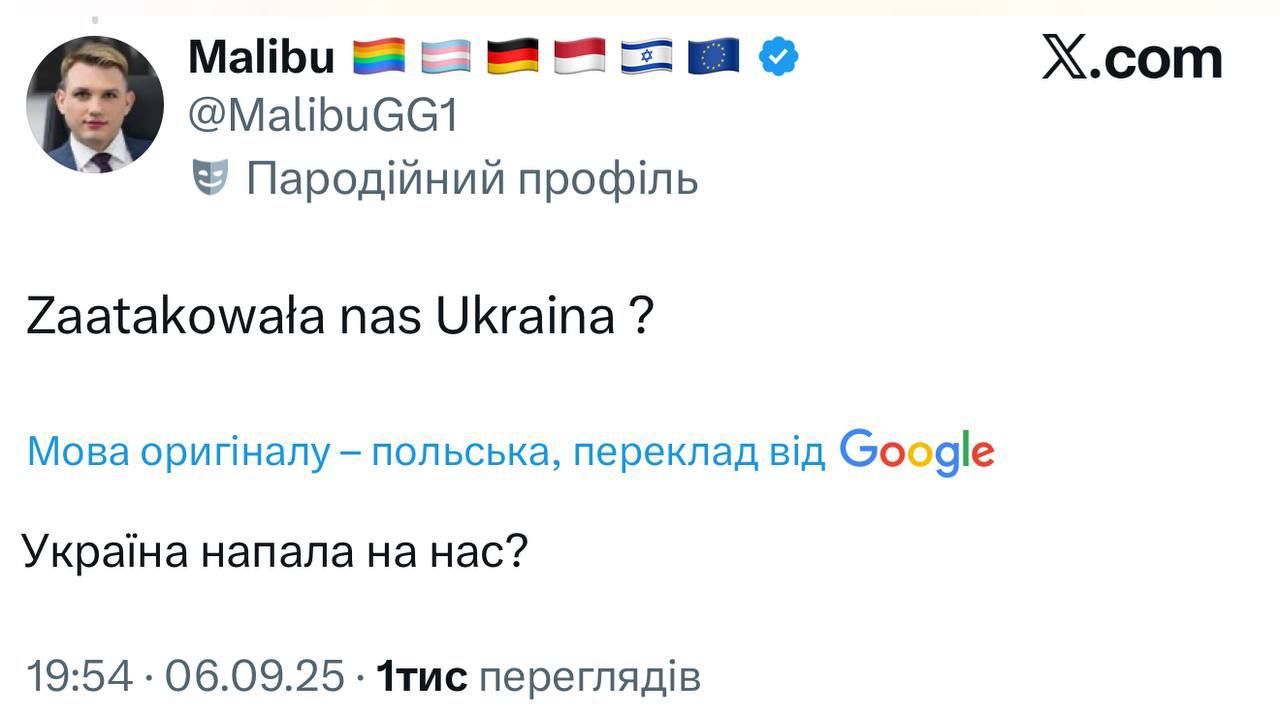This screenshot has width=1280, height=715.
Task: Click the rainbow pride flag emoji
Action: coord(379,57)
